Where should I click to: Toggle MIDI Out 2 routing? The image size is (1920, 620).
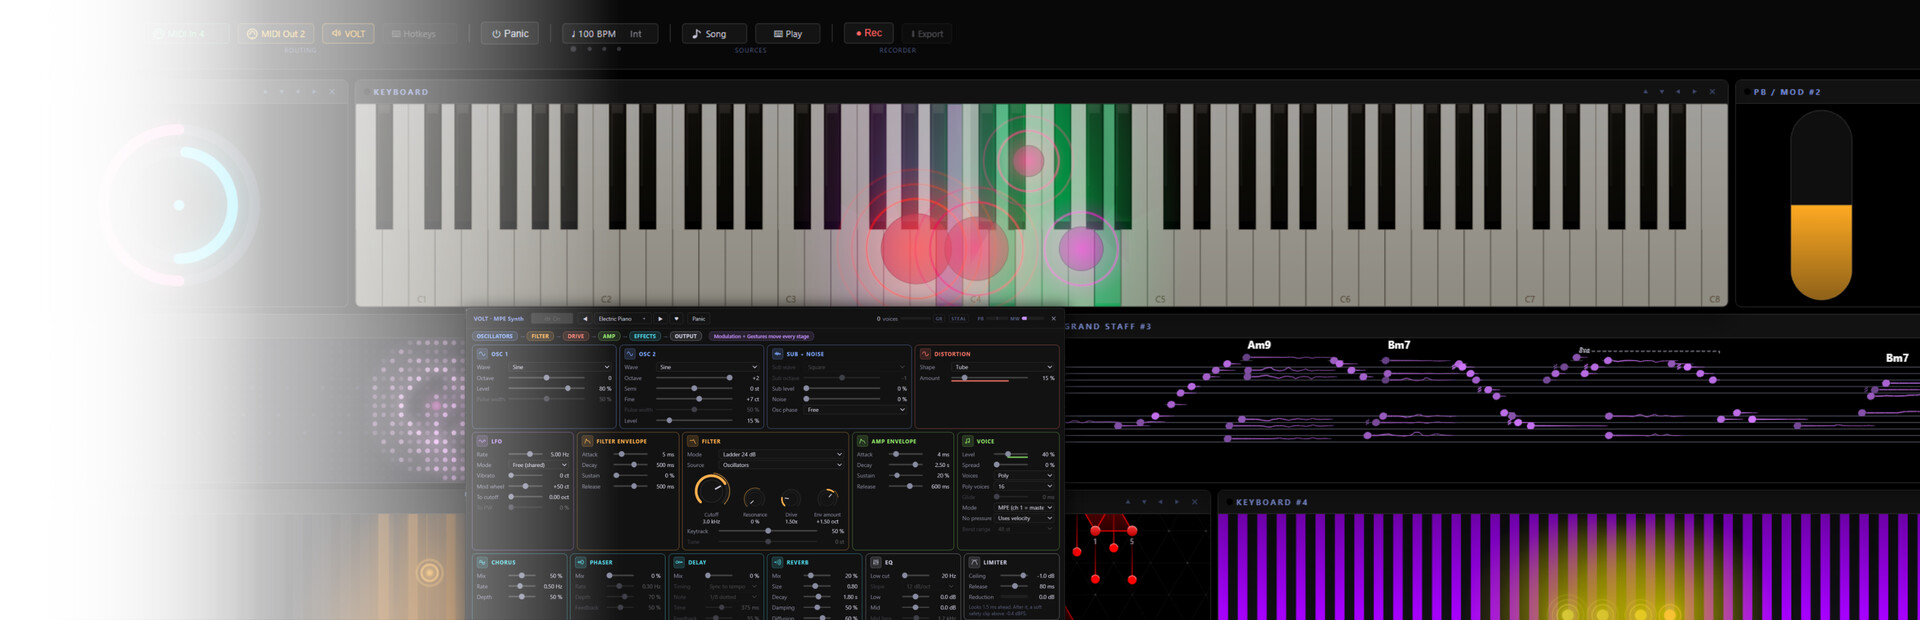click(x=276, y=34)
